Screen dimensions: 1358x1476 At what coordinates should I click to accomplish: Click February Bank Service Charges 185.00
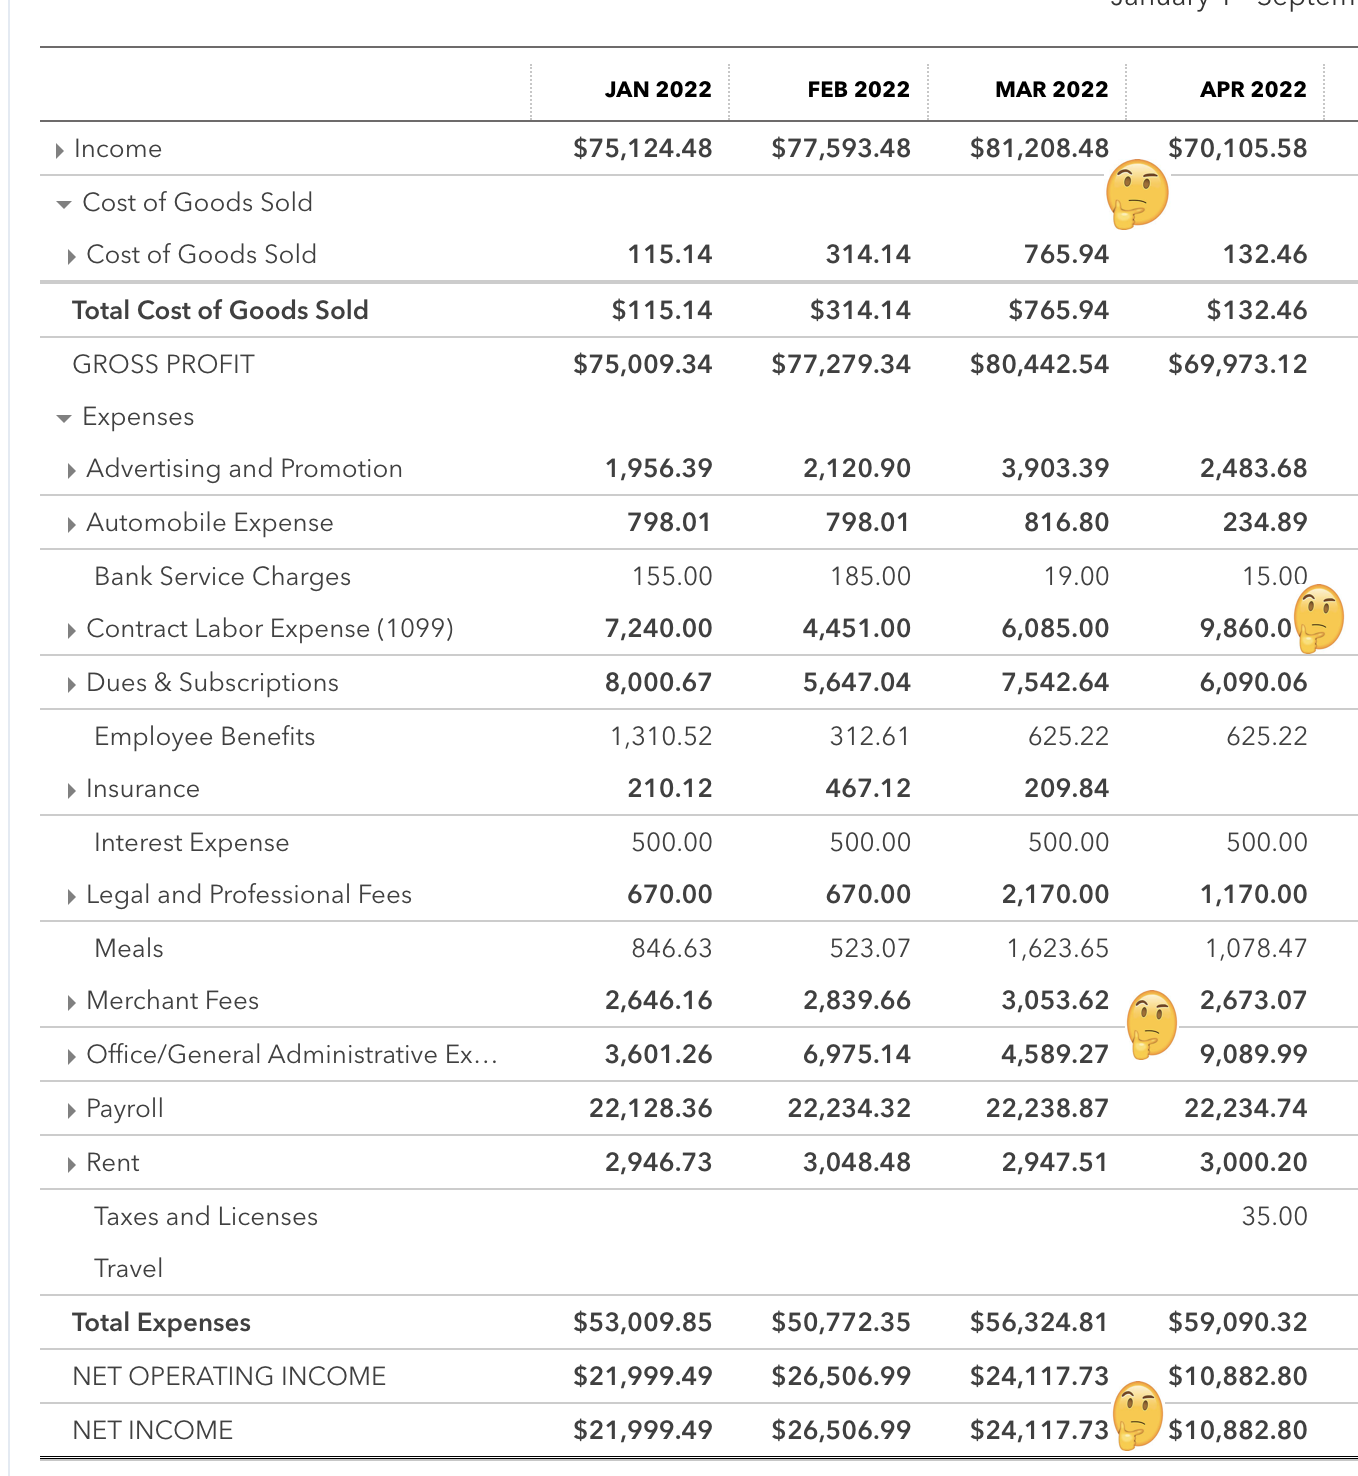870,576
